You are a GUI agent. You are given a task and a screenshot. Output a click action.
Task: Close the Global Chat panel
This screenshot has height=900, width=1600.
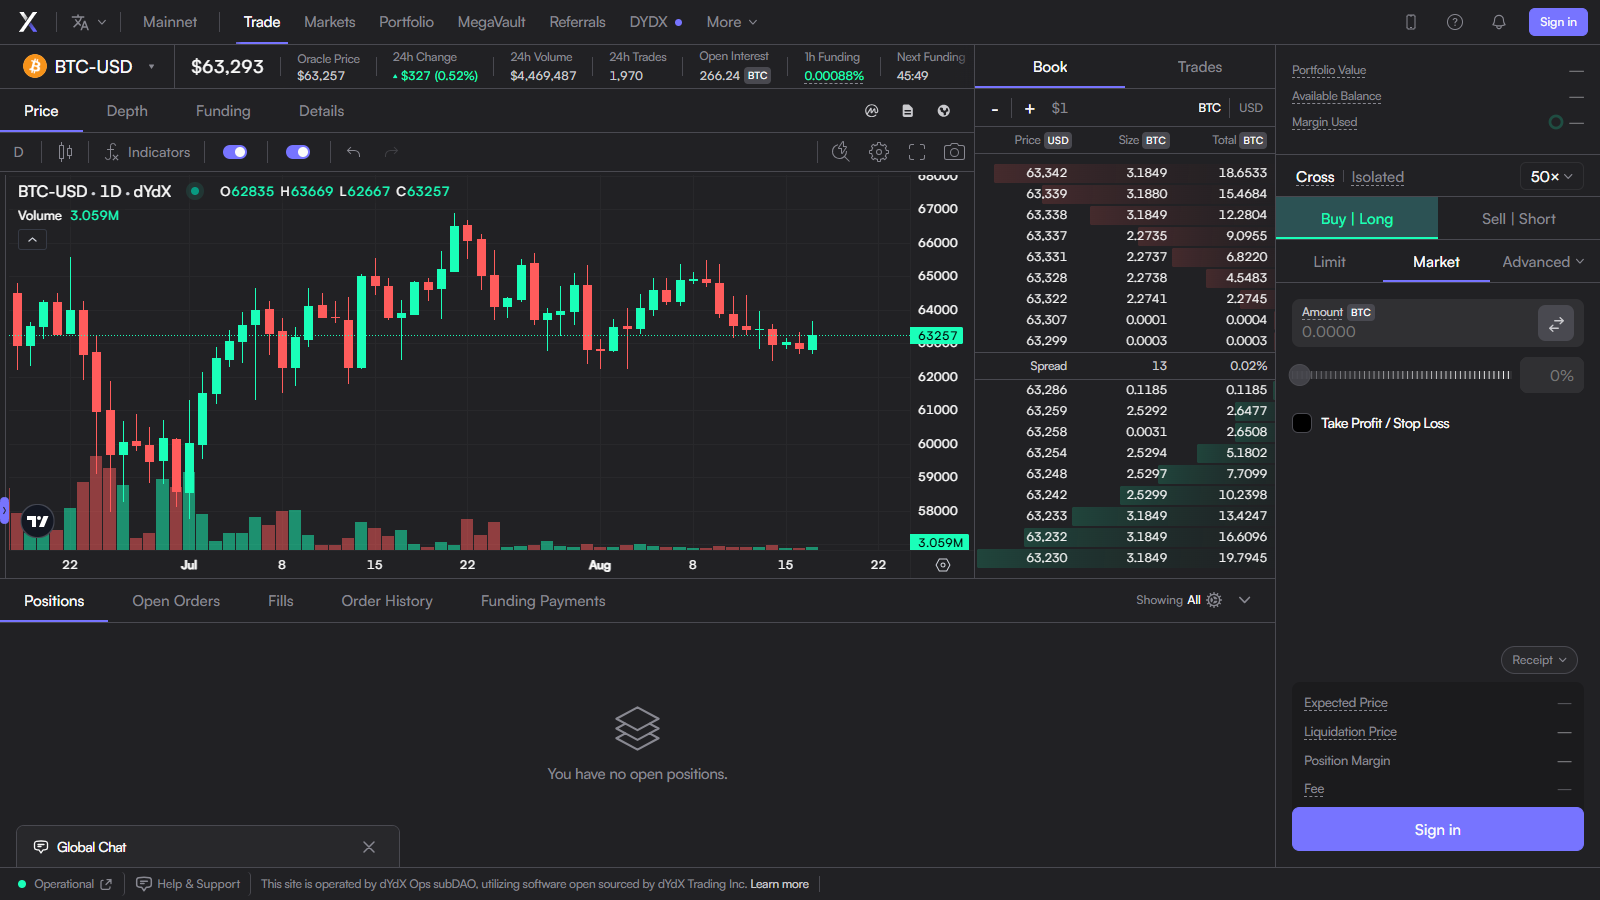369,847
